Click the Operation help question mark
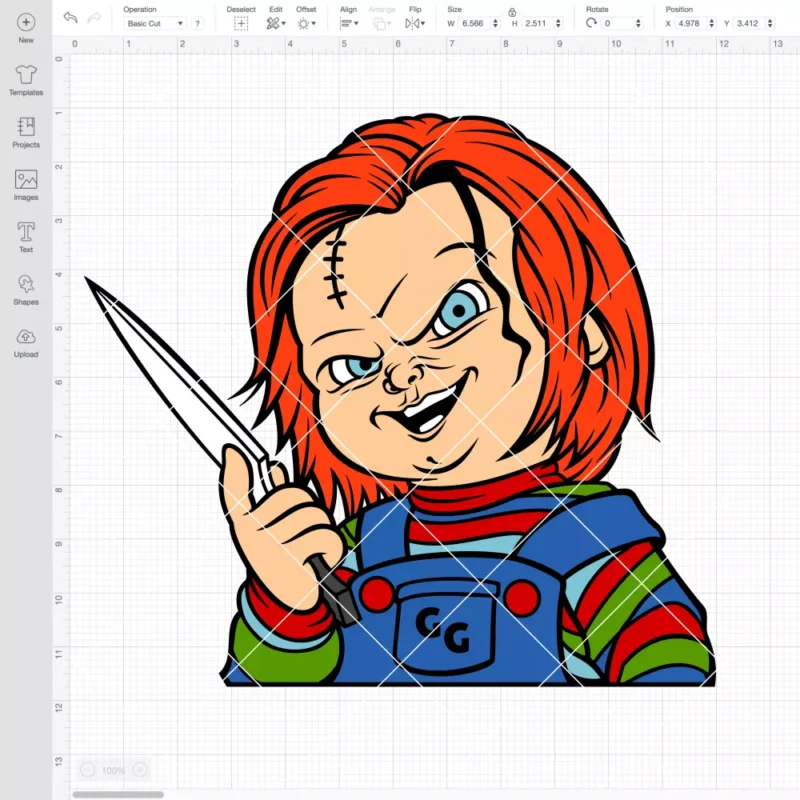 click(x=197, y=23)
